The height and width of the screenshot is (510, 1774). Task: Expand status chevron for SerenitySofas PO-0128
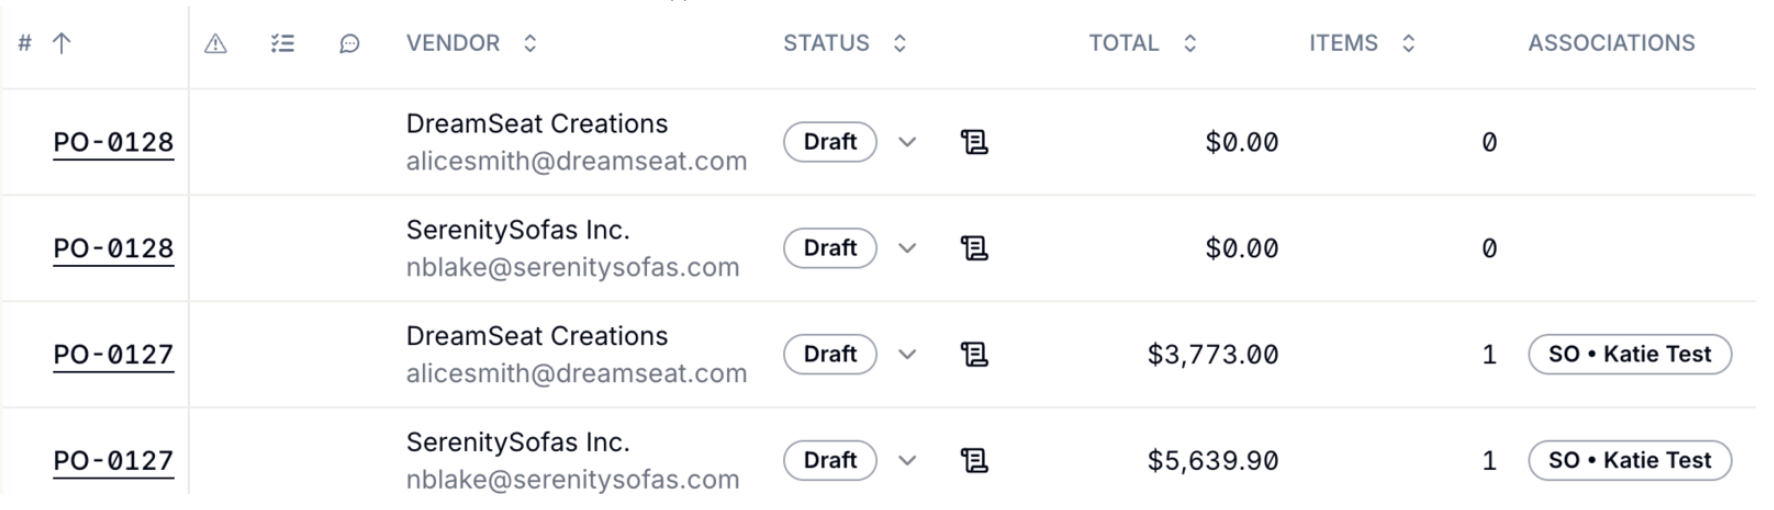[x=907, y=248]
